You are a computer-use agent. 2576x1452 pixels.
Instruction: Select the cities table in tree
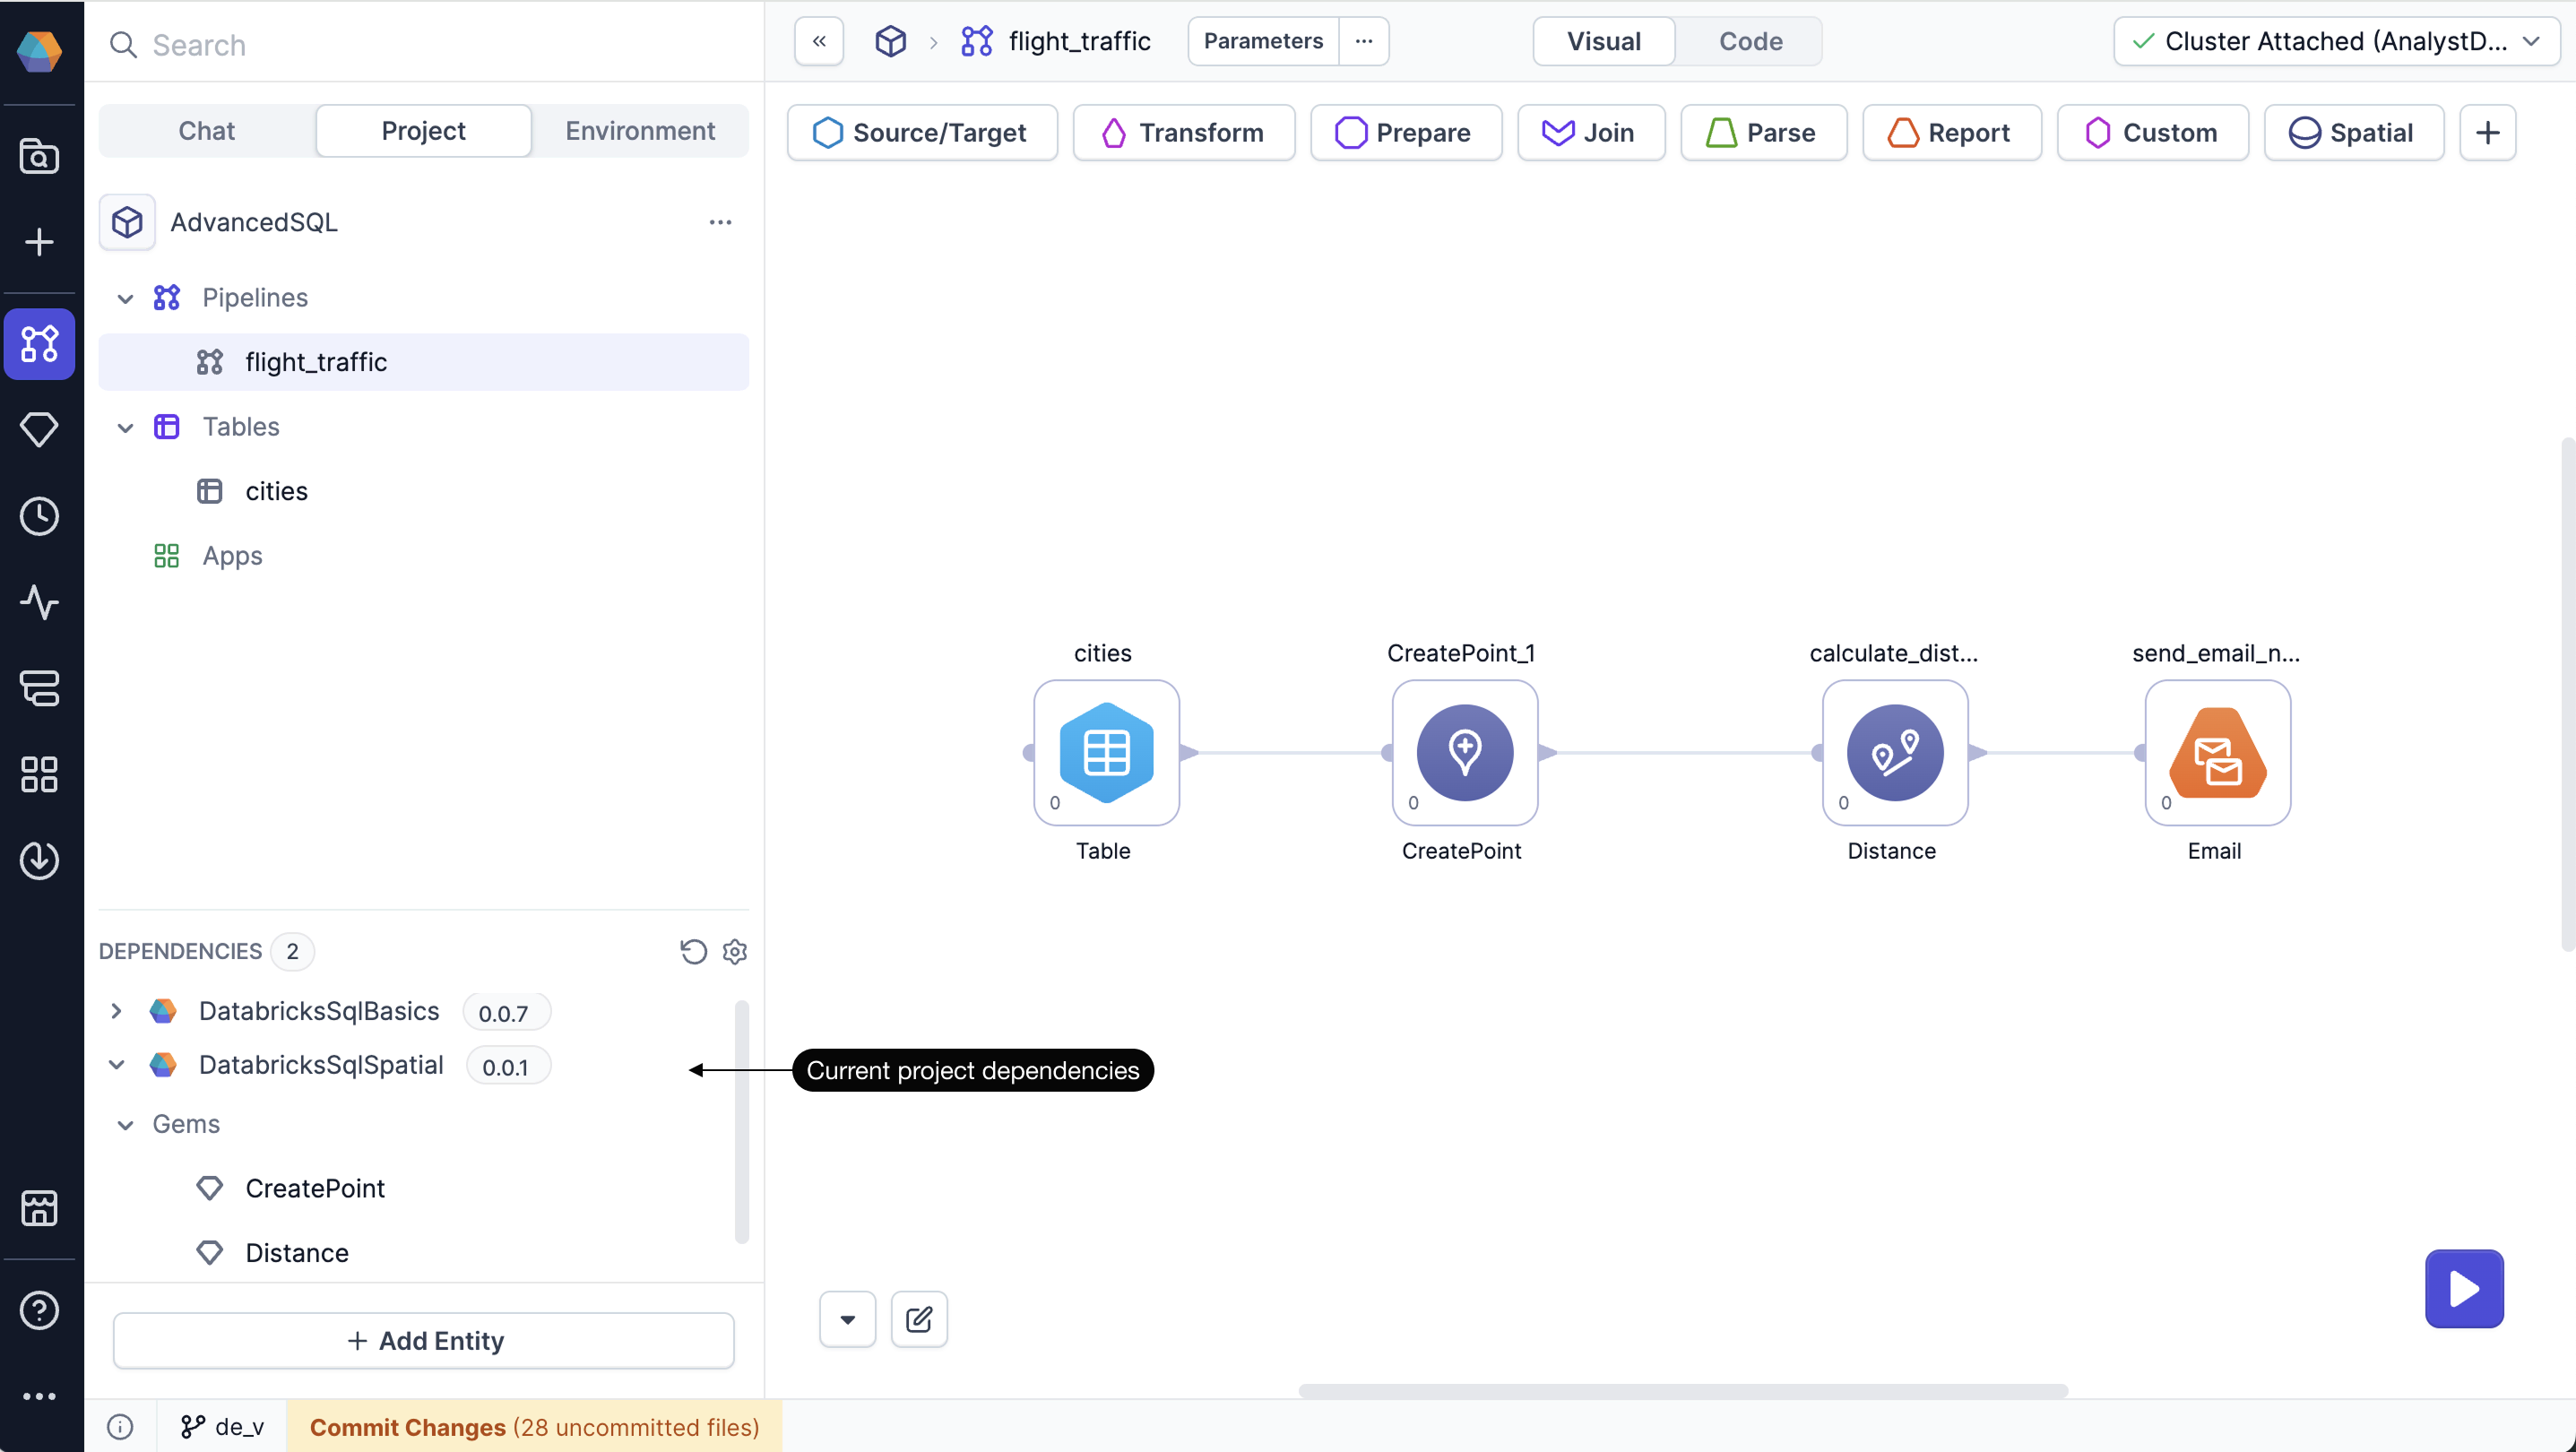click(423, 491)
